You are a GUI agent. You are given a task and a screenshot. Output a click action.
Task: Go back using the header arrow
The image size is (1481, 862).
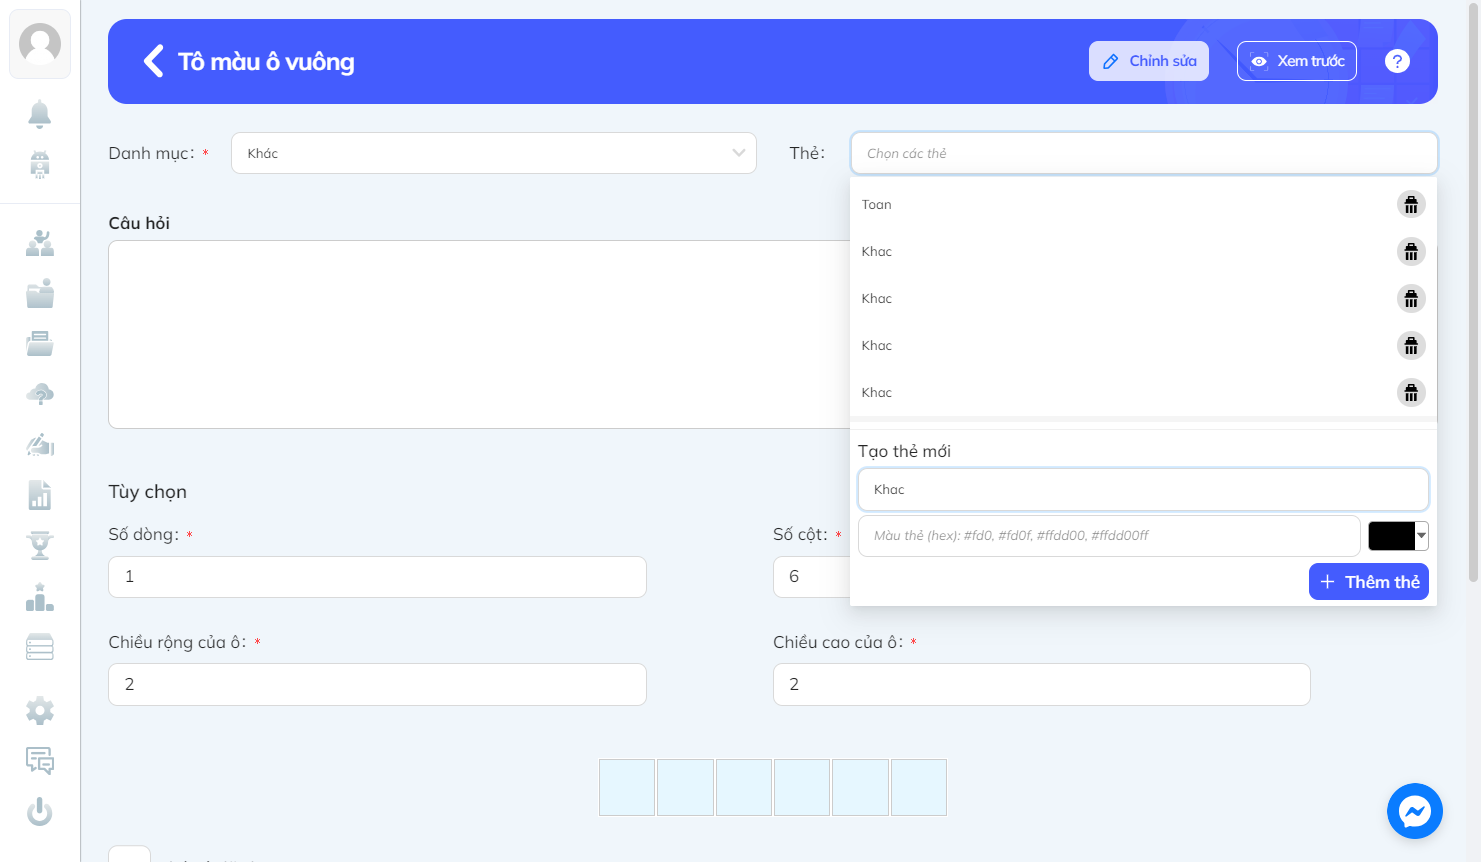154,61
